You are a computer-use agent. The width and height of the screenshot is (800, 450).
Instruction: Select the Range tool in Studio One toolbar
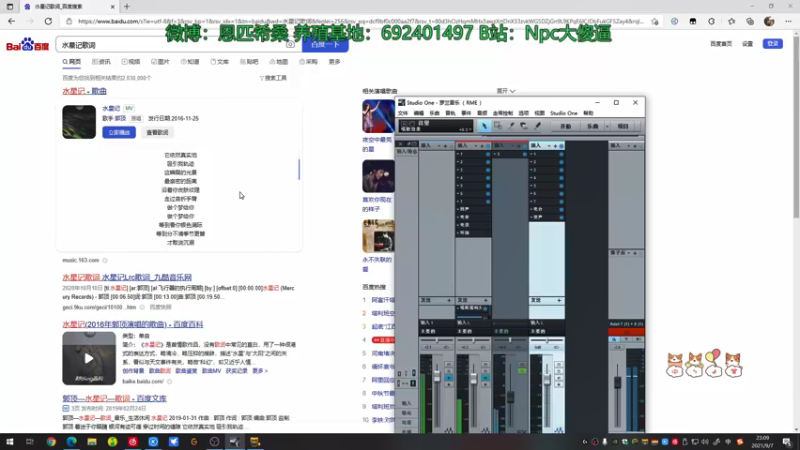pos(497,126)
